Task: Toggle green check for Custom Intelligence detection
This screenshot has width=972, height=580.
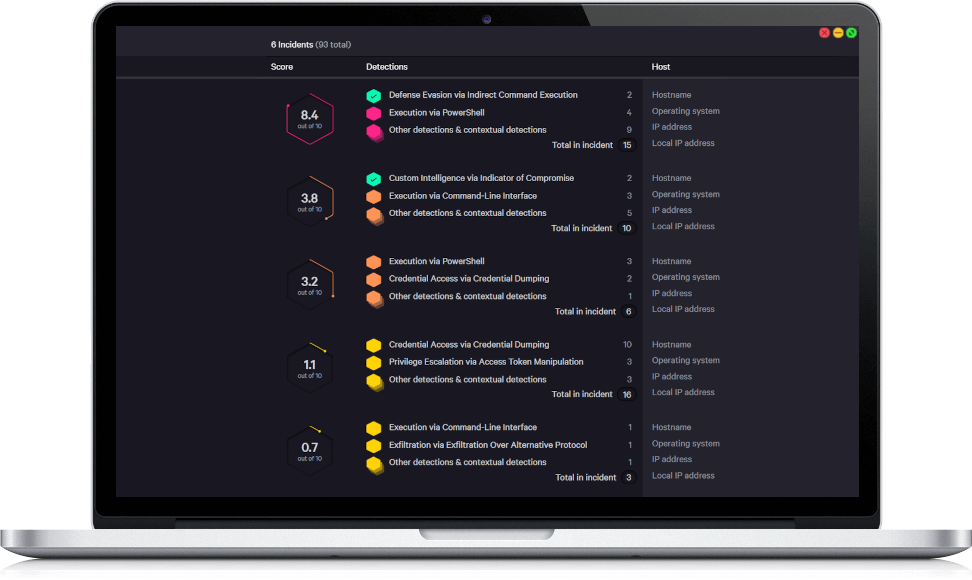Action: tap(373, 178)
